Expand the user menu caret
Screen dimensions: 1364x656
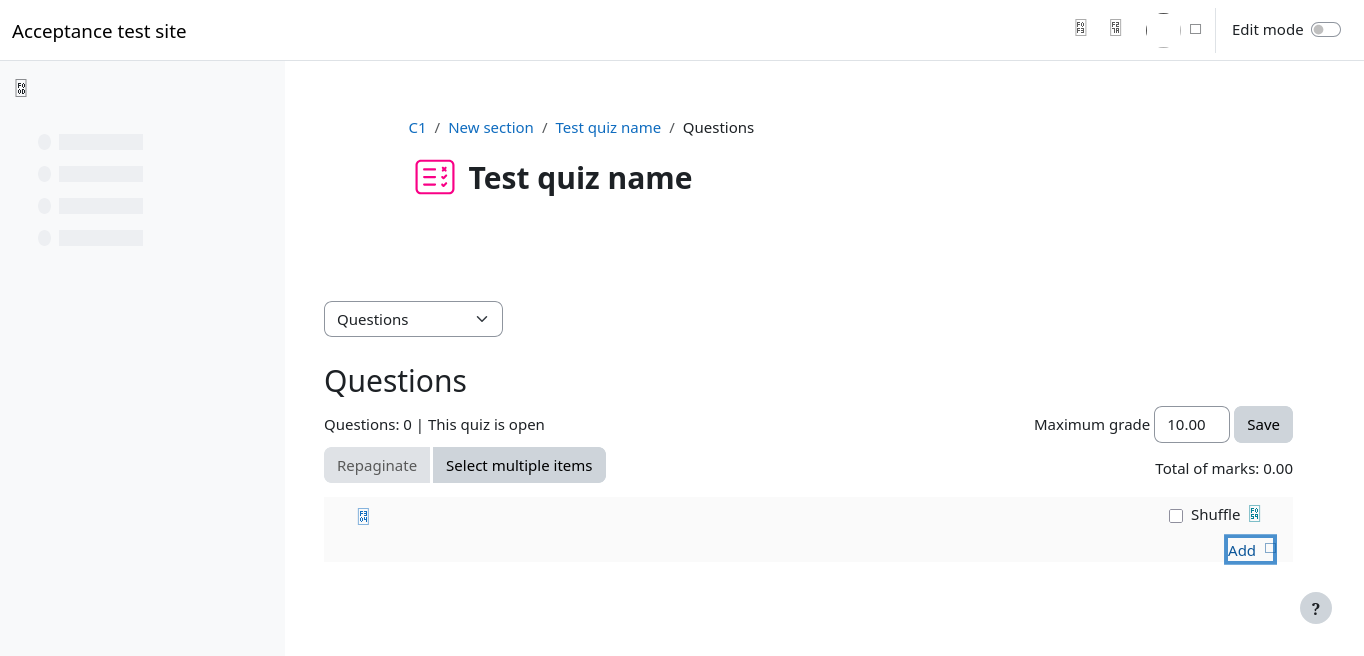1195,30
